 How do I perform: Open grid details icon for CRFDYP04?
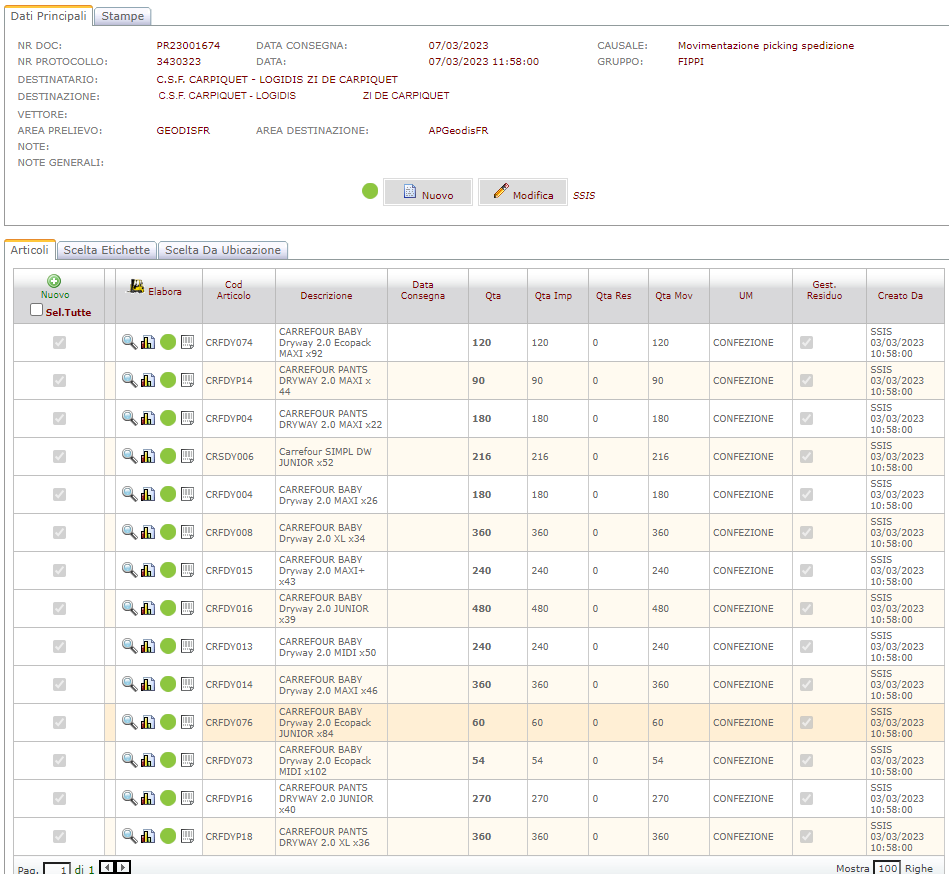(188, 418)
